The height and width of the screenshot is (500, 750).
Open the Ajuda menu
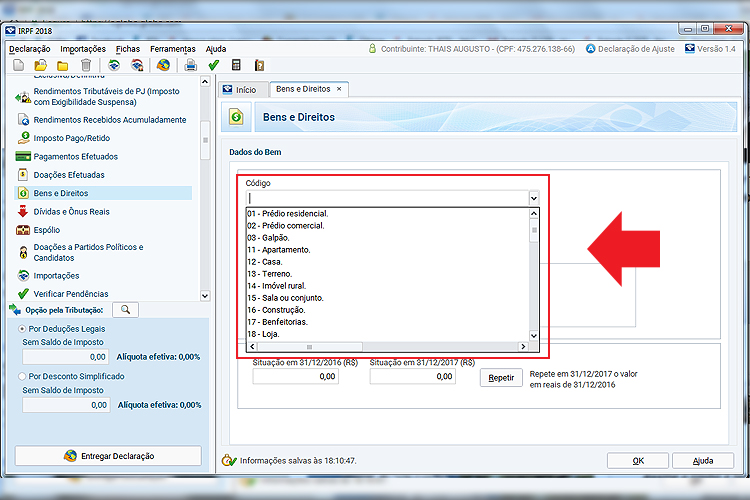(x=216, y=49)
